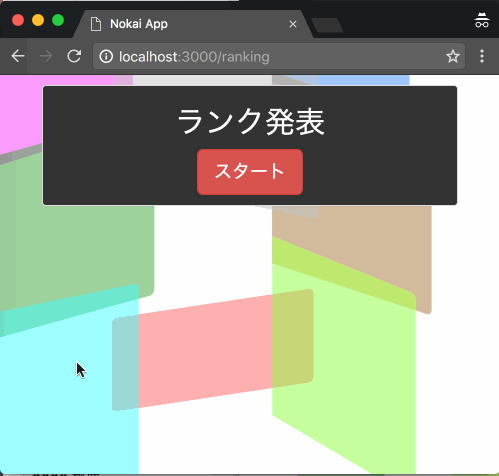This screenshot has width=499, height=476.
Task: Minimize the window with yellow button
Action: (x=38, y=20)
